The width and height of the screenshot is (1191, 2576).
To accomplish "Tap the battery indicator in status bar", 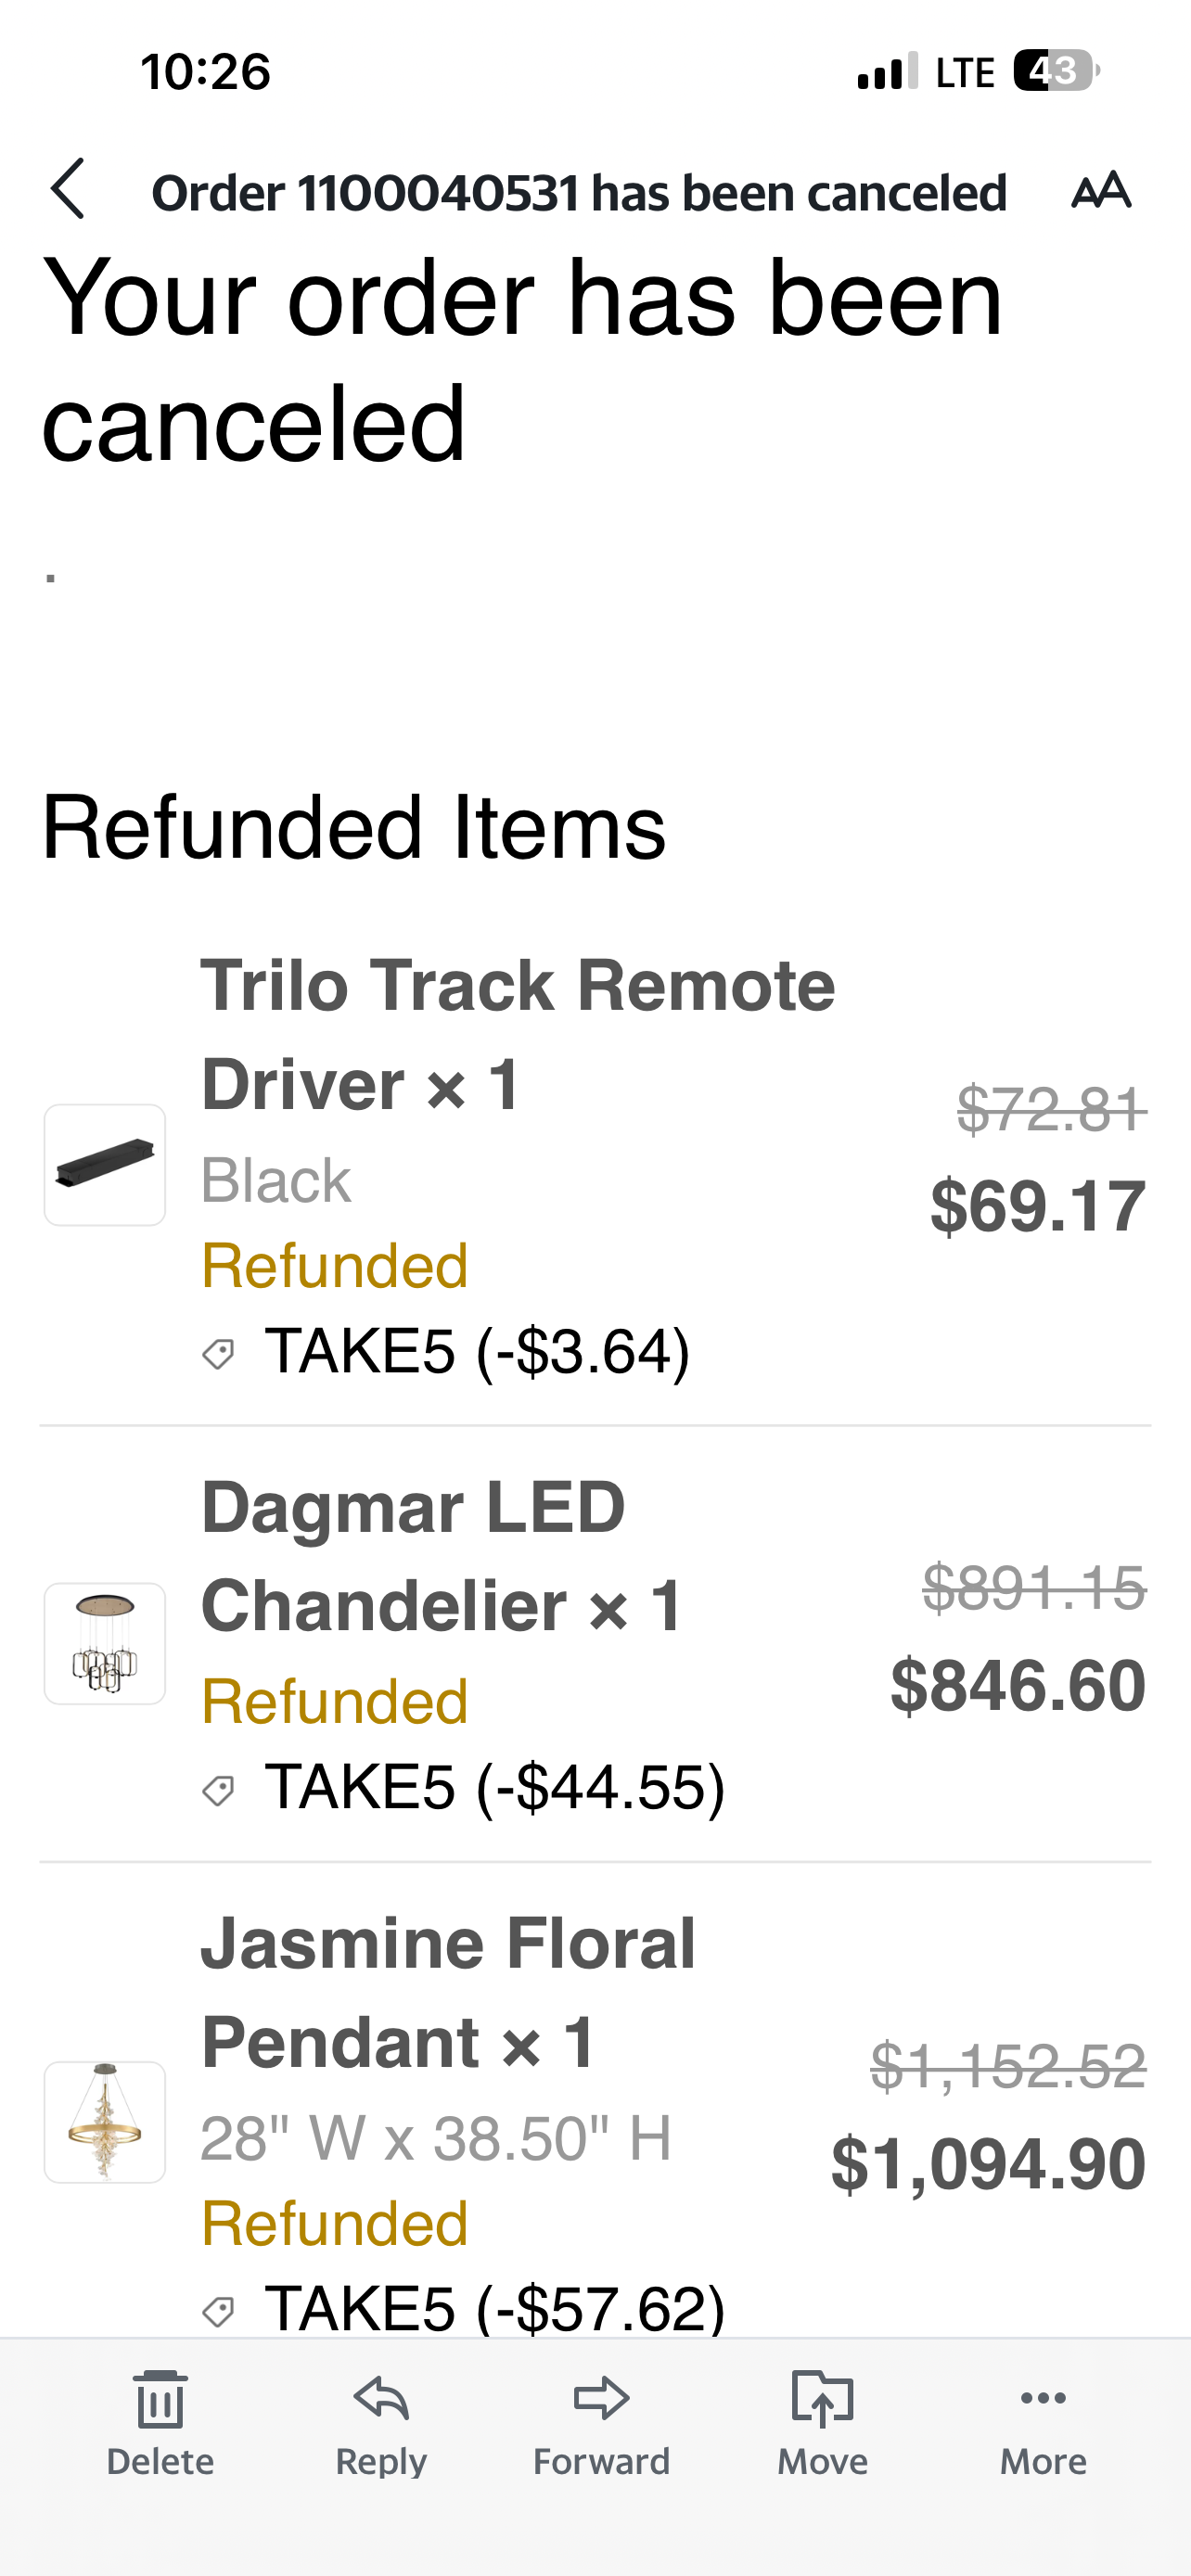I will pos(1055,71).
